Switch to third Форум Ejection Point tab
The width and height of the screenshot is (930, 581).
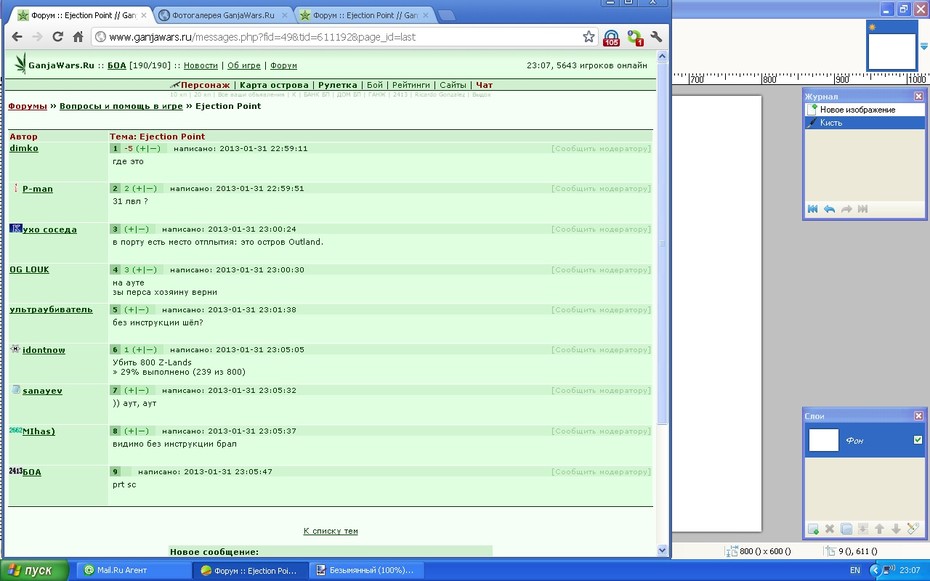(x=363, y=15)
